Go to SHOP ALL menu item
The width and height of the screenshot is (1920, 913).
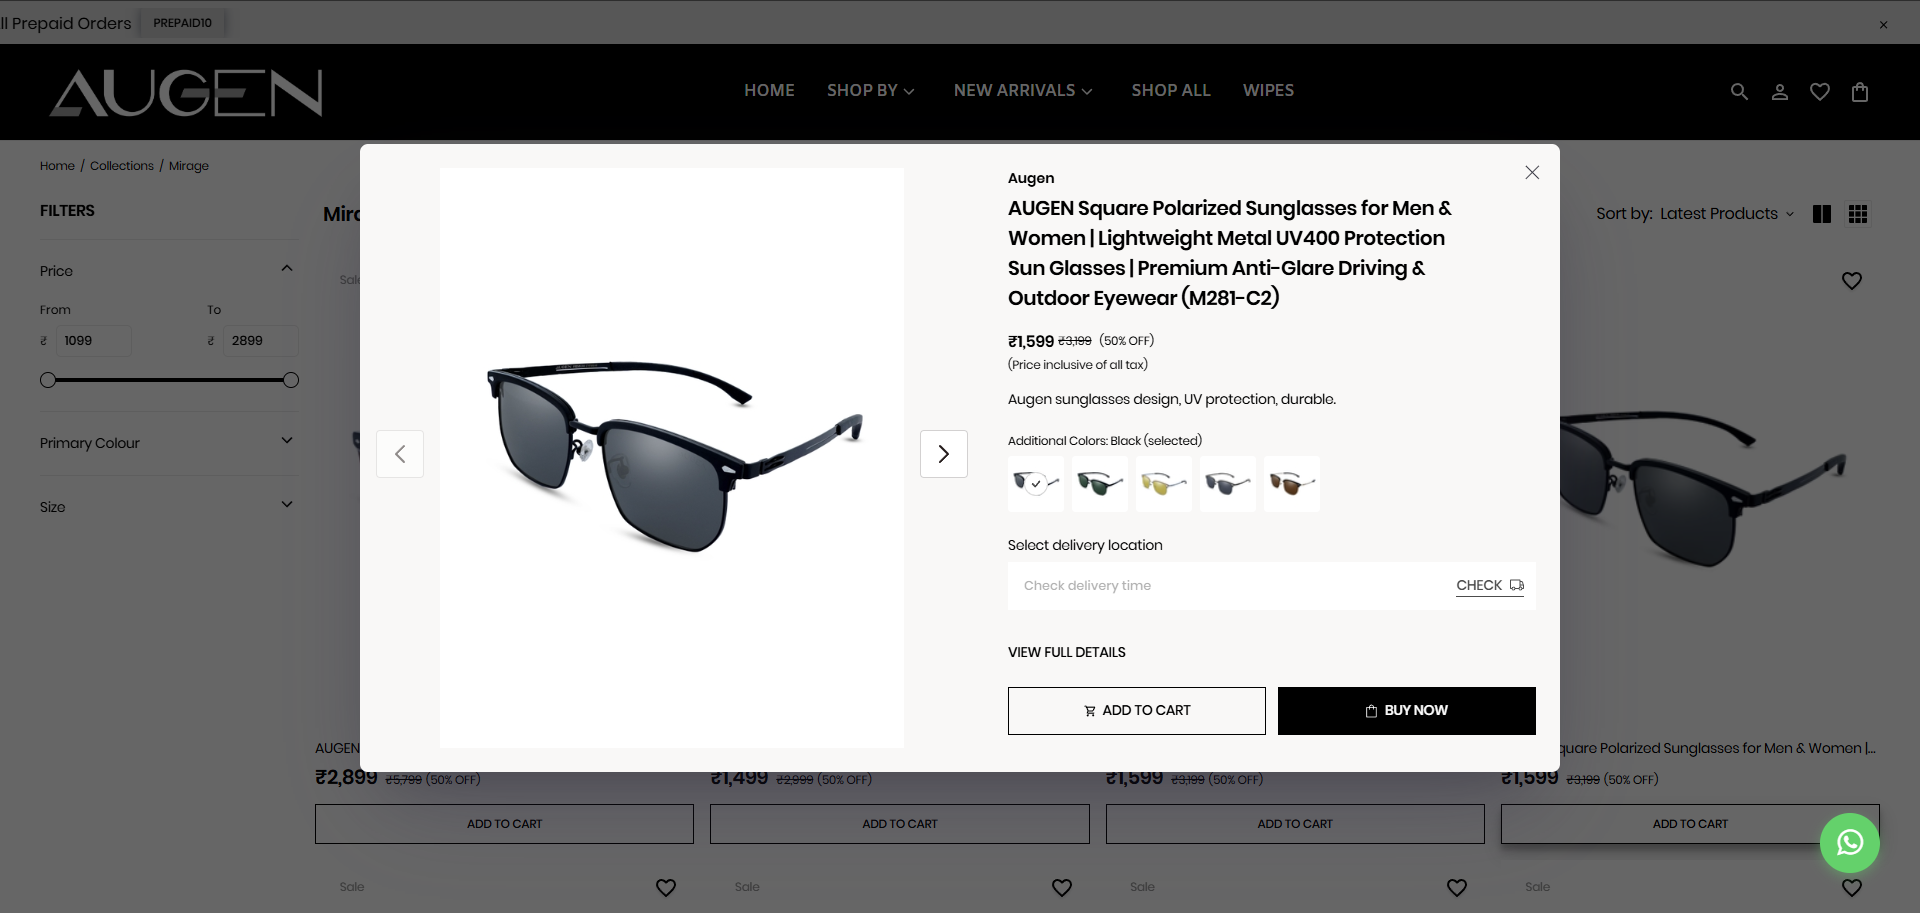coord(1171,91)
